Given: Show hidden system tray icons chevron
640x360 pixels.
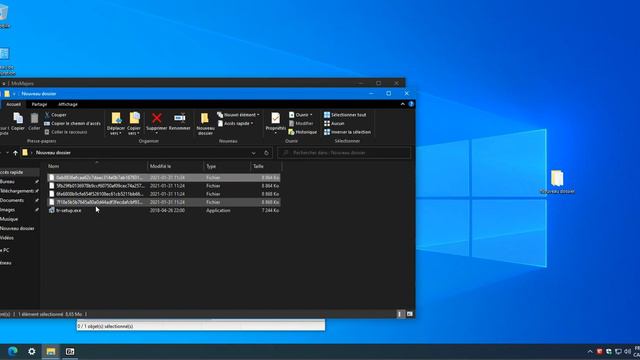Looking at the screenshot, I should pos(590,351).
